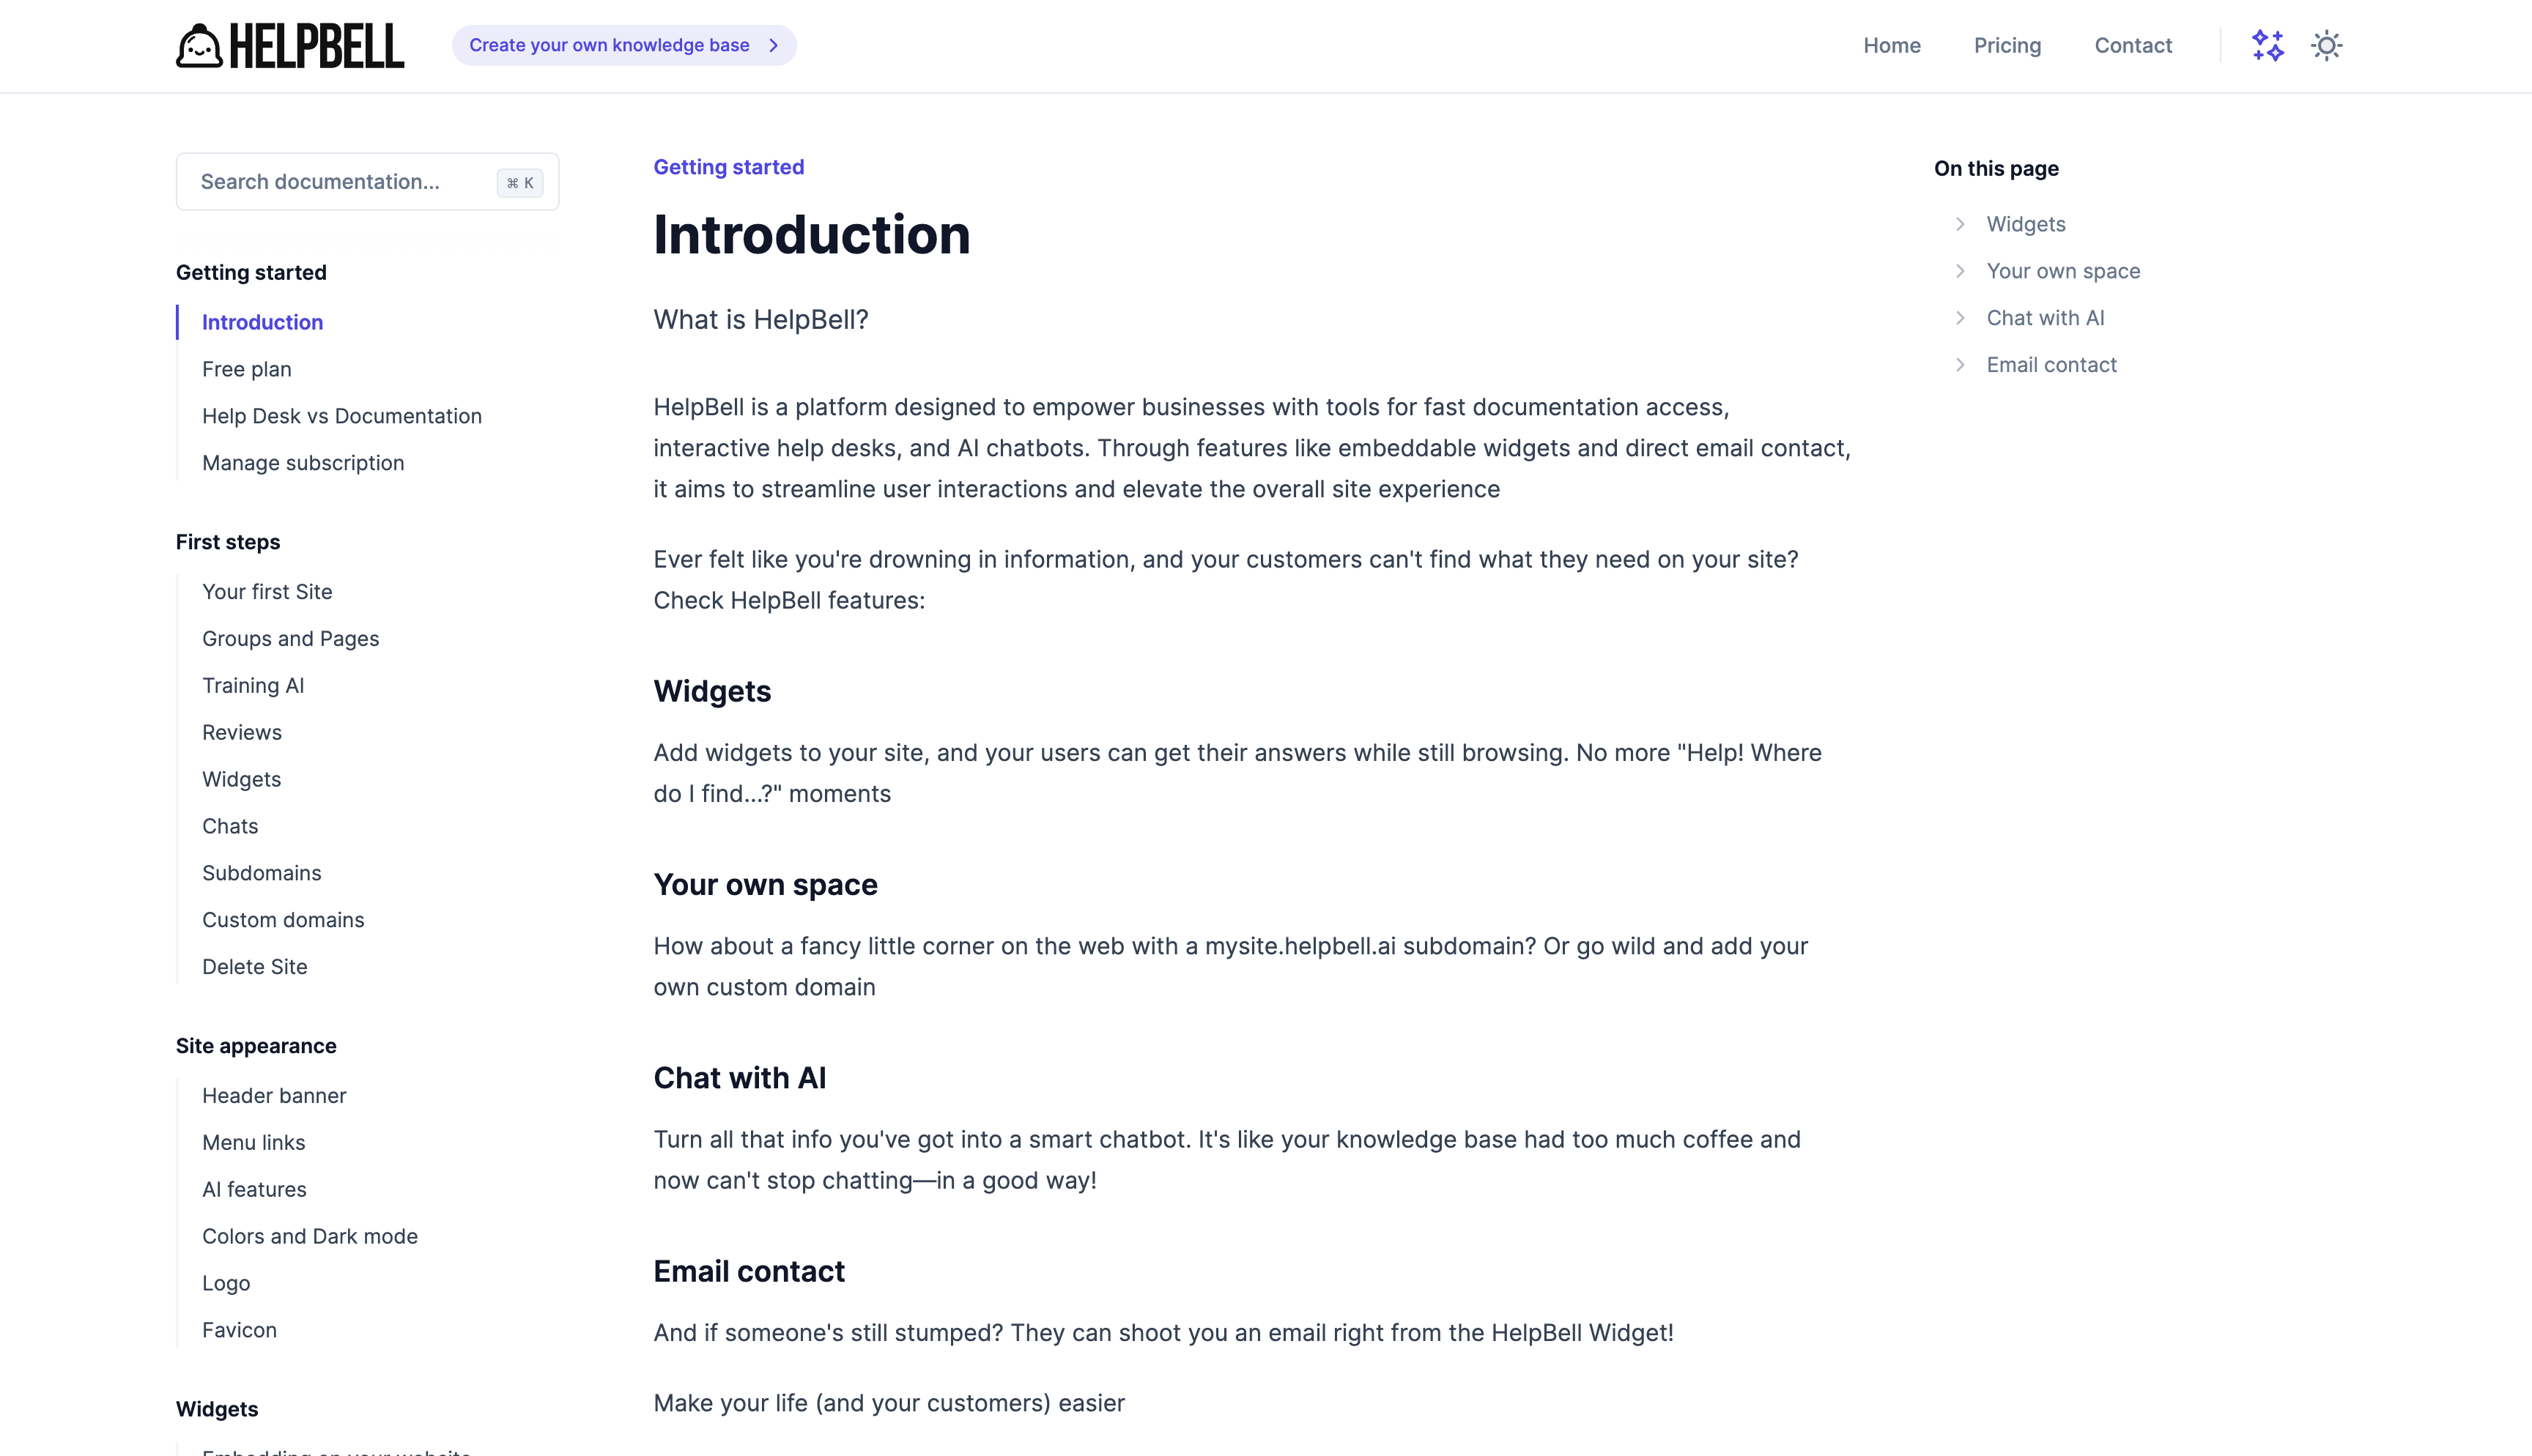
Task: Click the Getting started breadcrumb link
Action: [x=729, y=167]
